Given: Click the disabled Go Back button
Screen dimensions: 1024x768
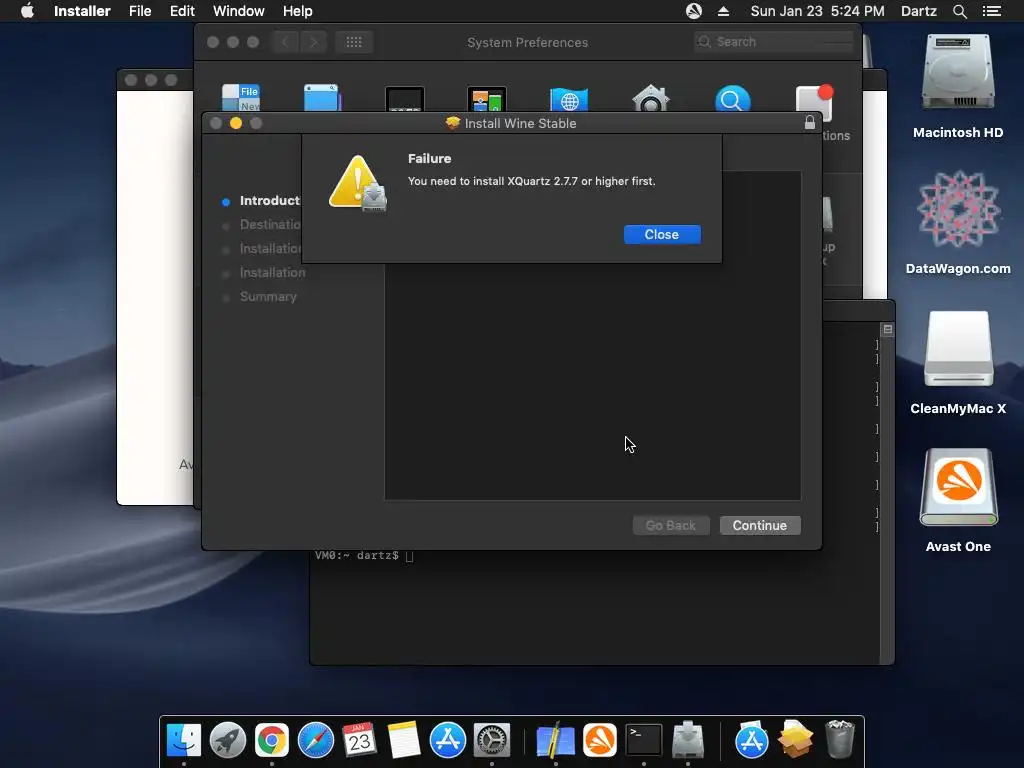Looking at the screenshot, I should 671,525.
